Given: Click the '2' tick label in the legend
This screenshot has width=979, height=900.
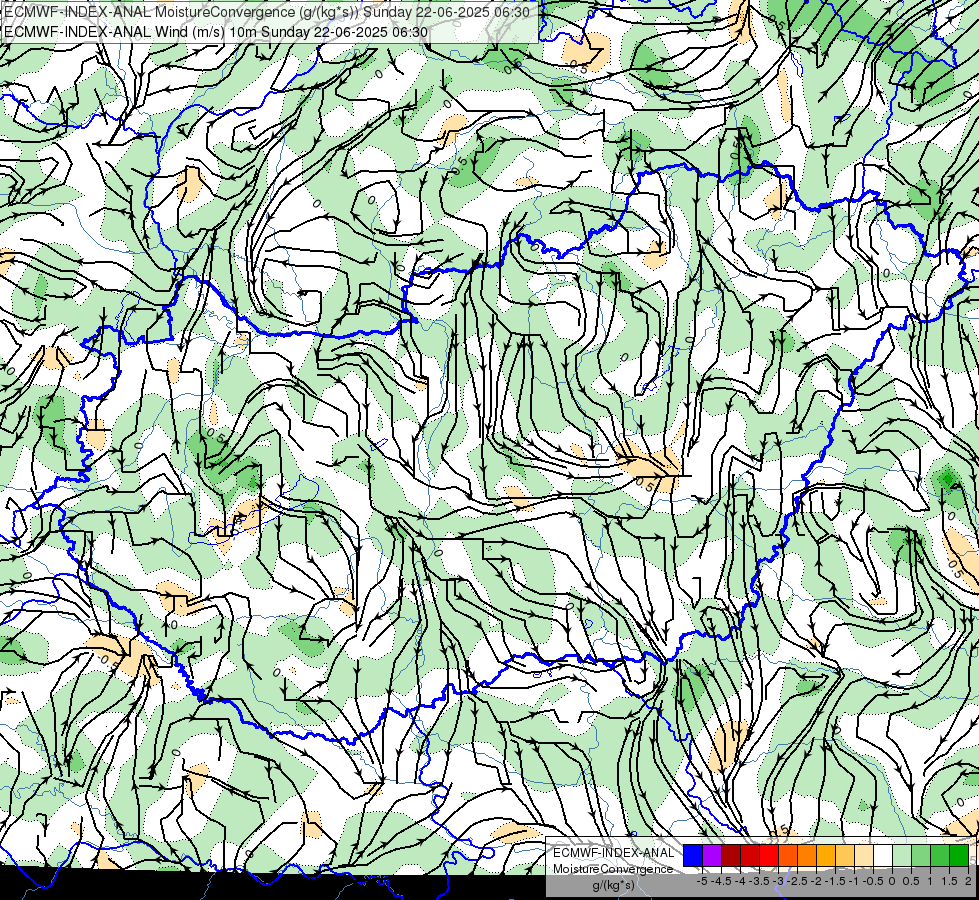Looking at the screenshot, I should [968, 881].
